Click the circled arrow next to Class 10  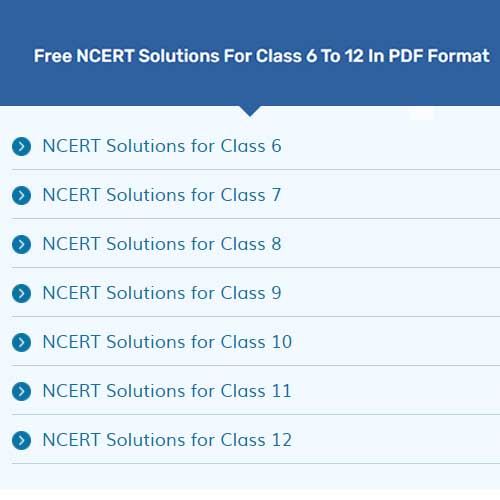pos(21,342)
